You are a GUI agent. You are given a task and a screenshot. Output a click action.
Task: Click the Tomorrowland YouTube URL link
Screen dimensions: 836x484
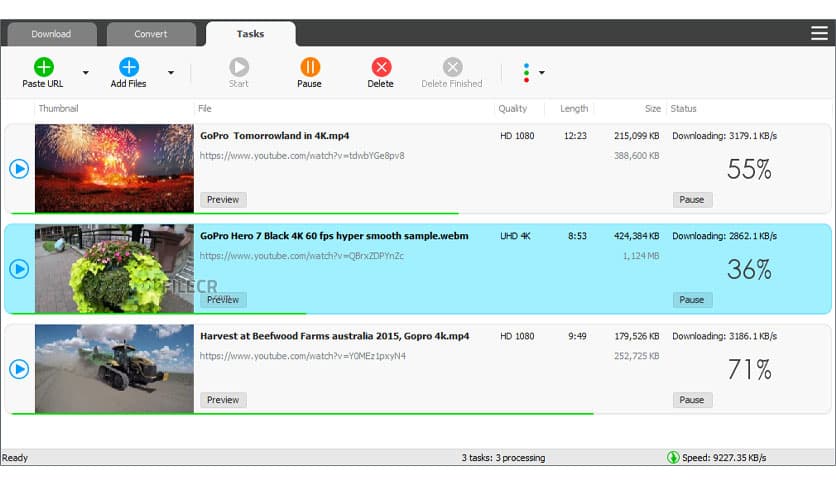302,156
